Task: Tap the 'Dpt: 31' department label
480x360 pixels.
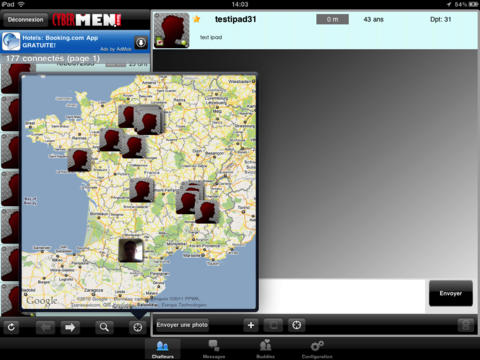Action: point(440,20)
